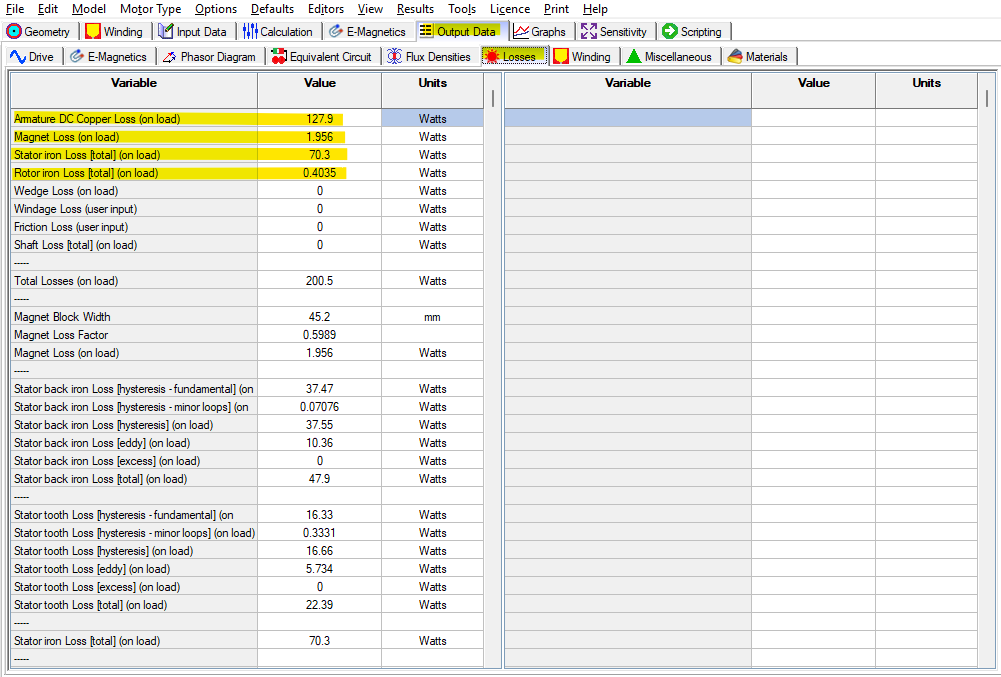Select the Drive sub-tab
The height and width of the screenshot is (677, 1001).
(32, 56)
